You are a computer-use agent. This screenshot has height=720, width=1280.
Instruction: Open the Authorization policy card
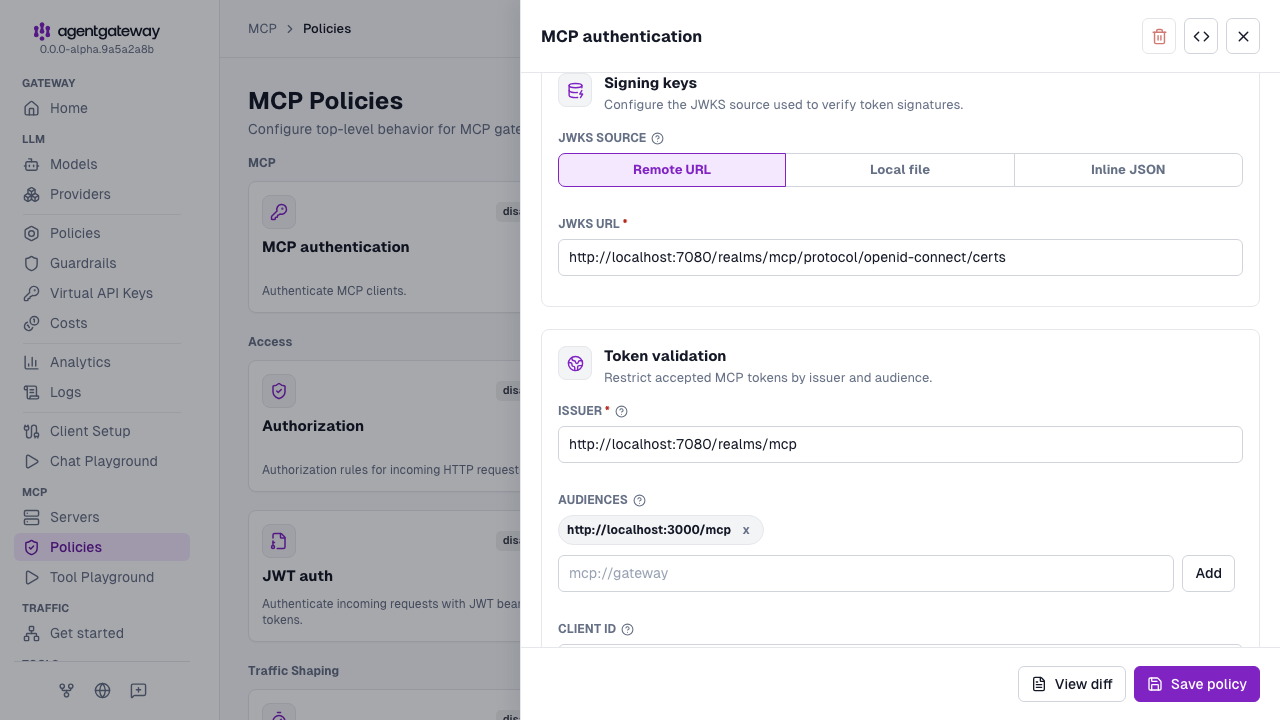click(385, 426)
